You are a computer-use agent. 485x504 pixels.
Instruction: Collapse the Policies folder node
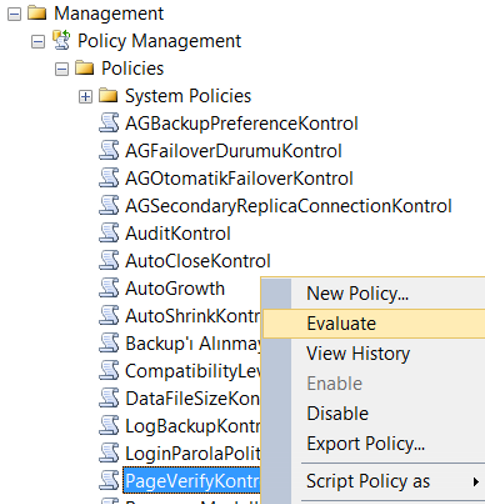click(x=62, y=70)
